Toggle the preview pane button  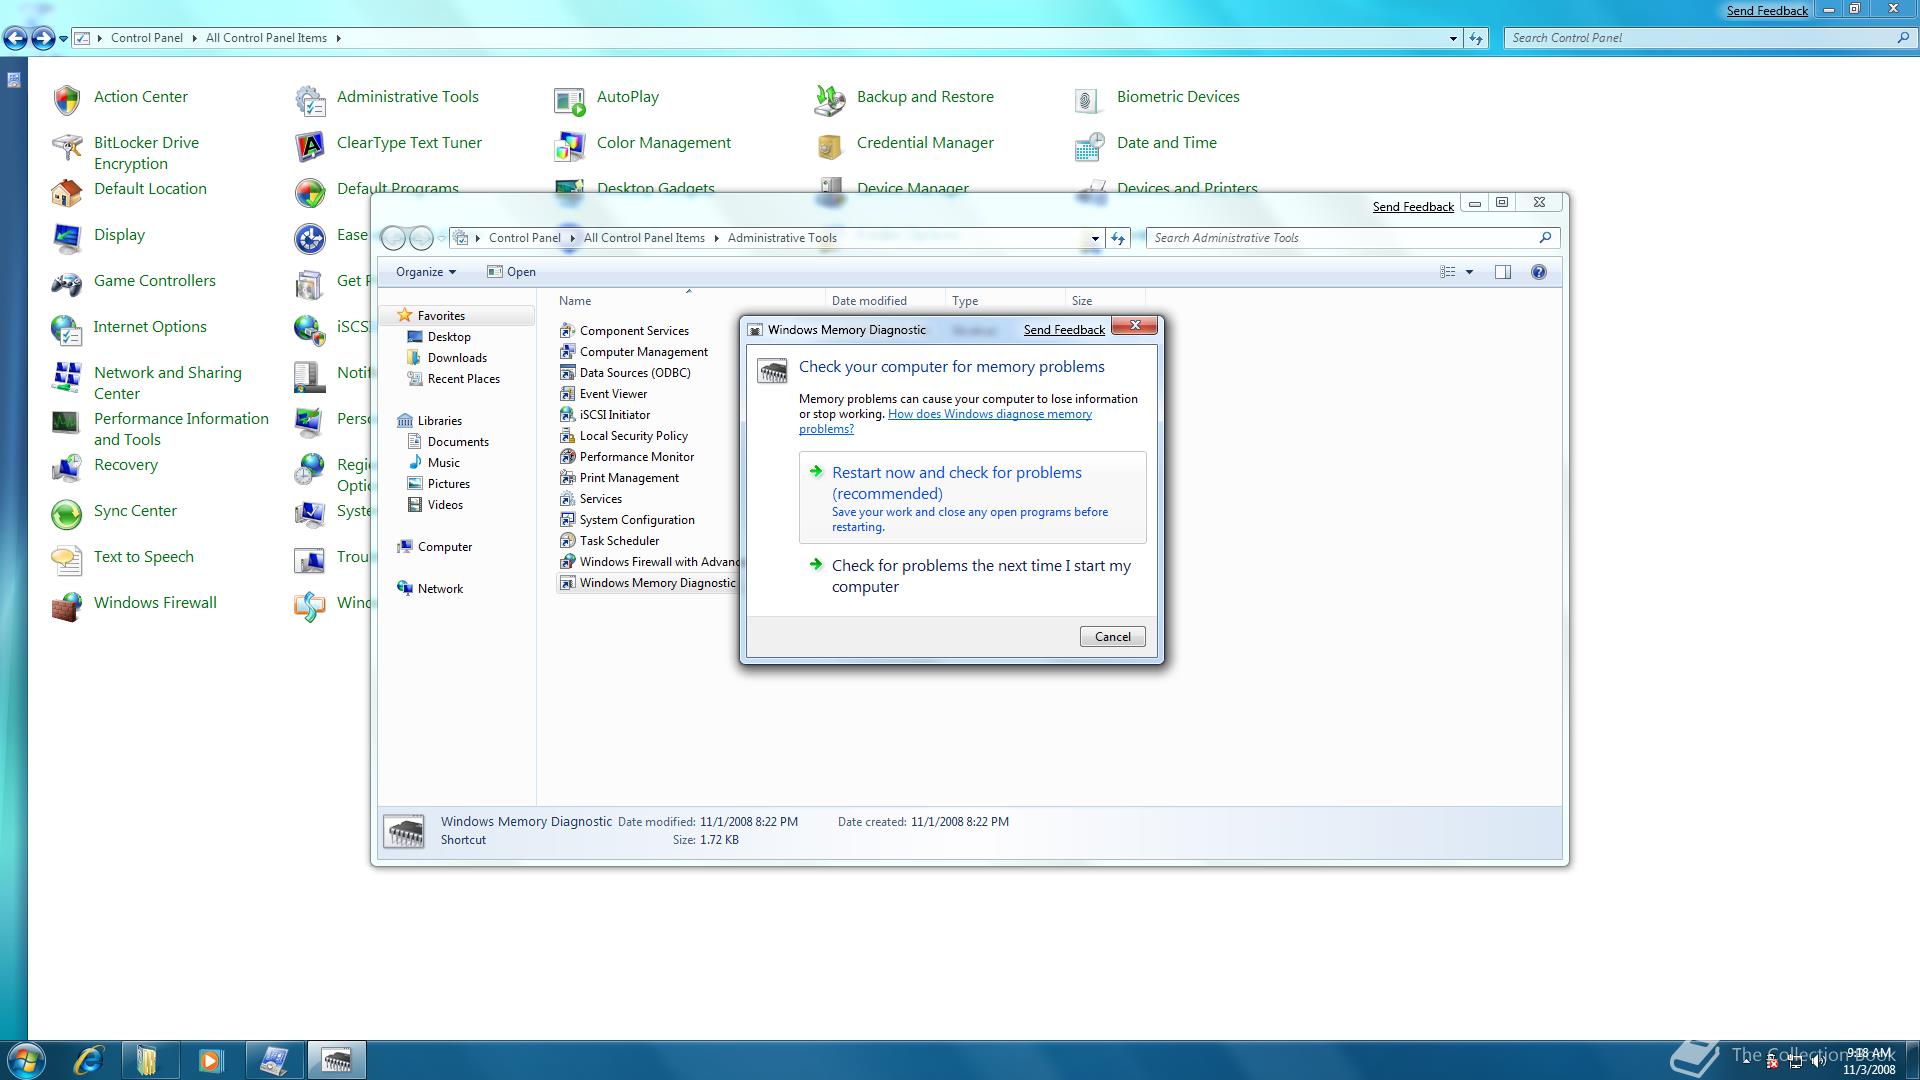click(x=1502, y=272)
